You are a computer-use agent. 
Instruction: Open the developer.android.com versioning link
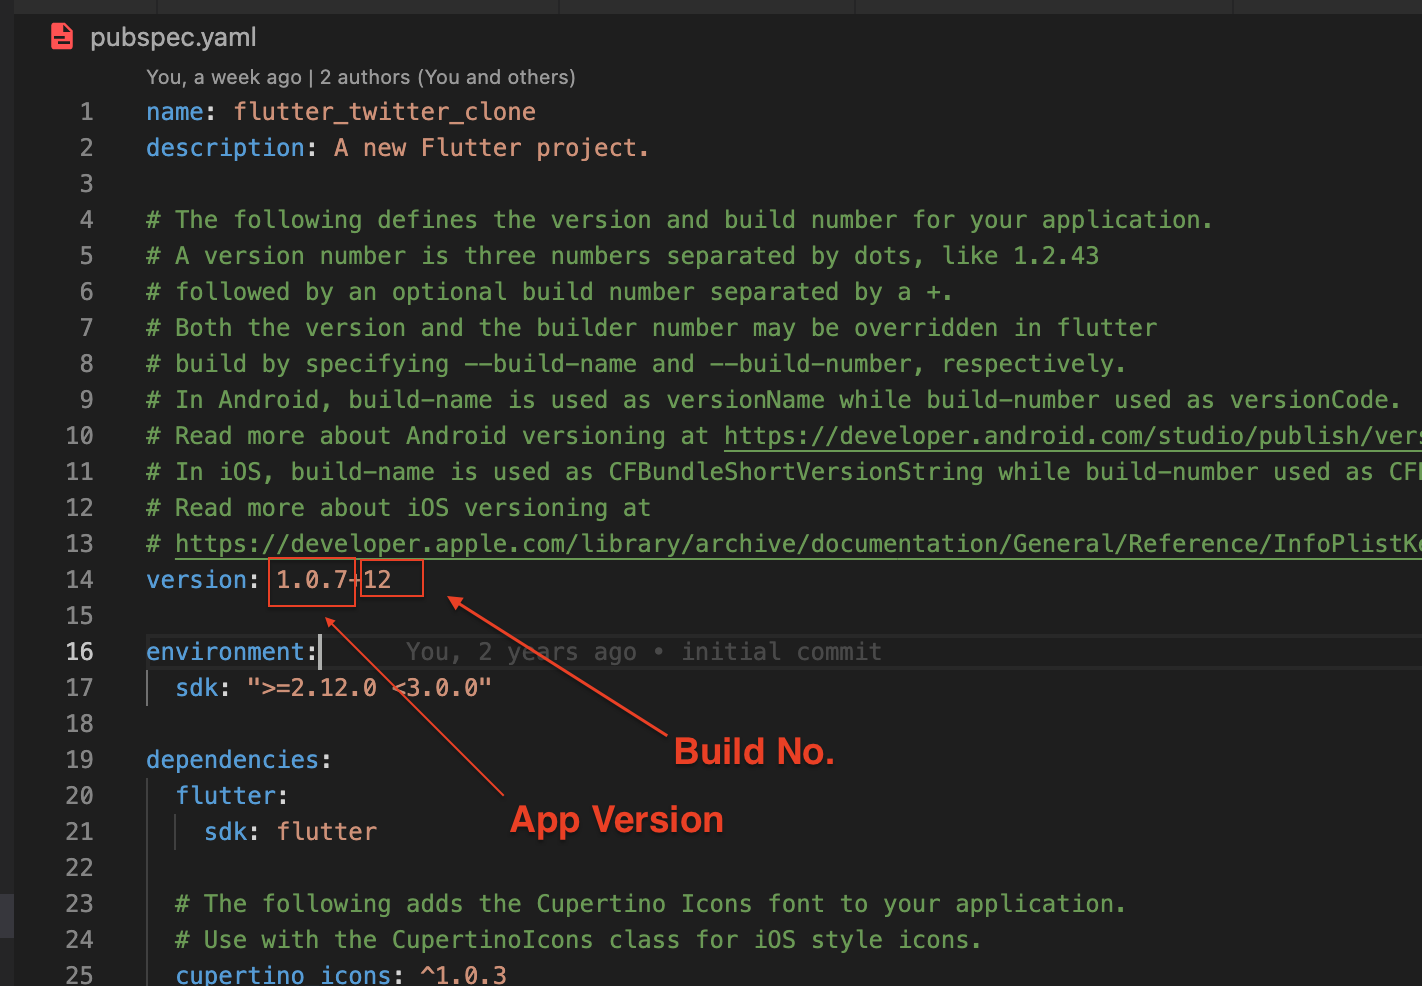click(1073, 435)
